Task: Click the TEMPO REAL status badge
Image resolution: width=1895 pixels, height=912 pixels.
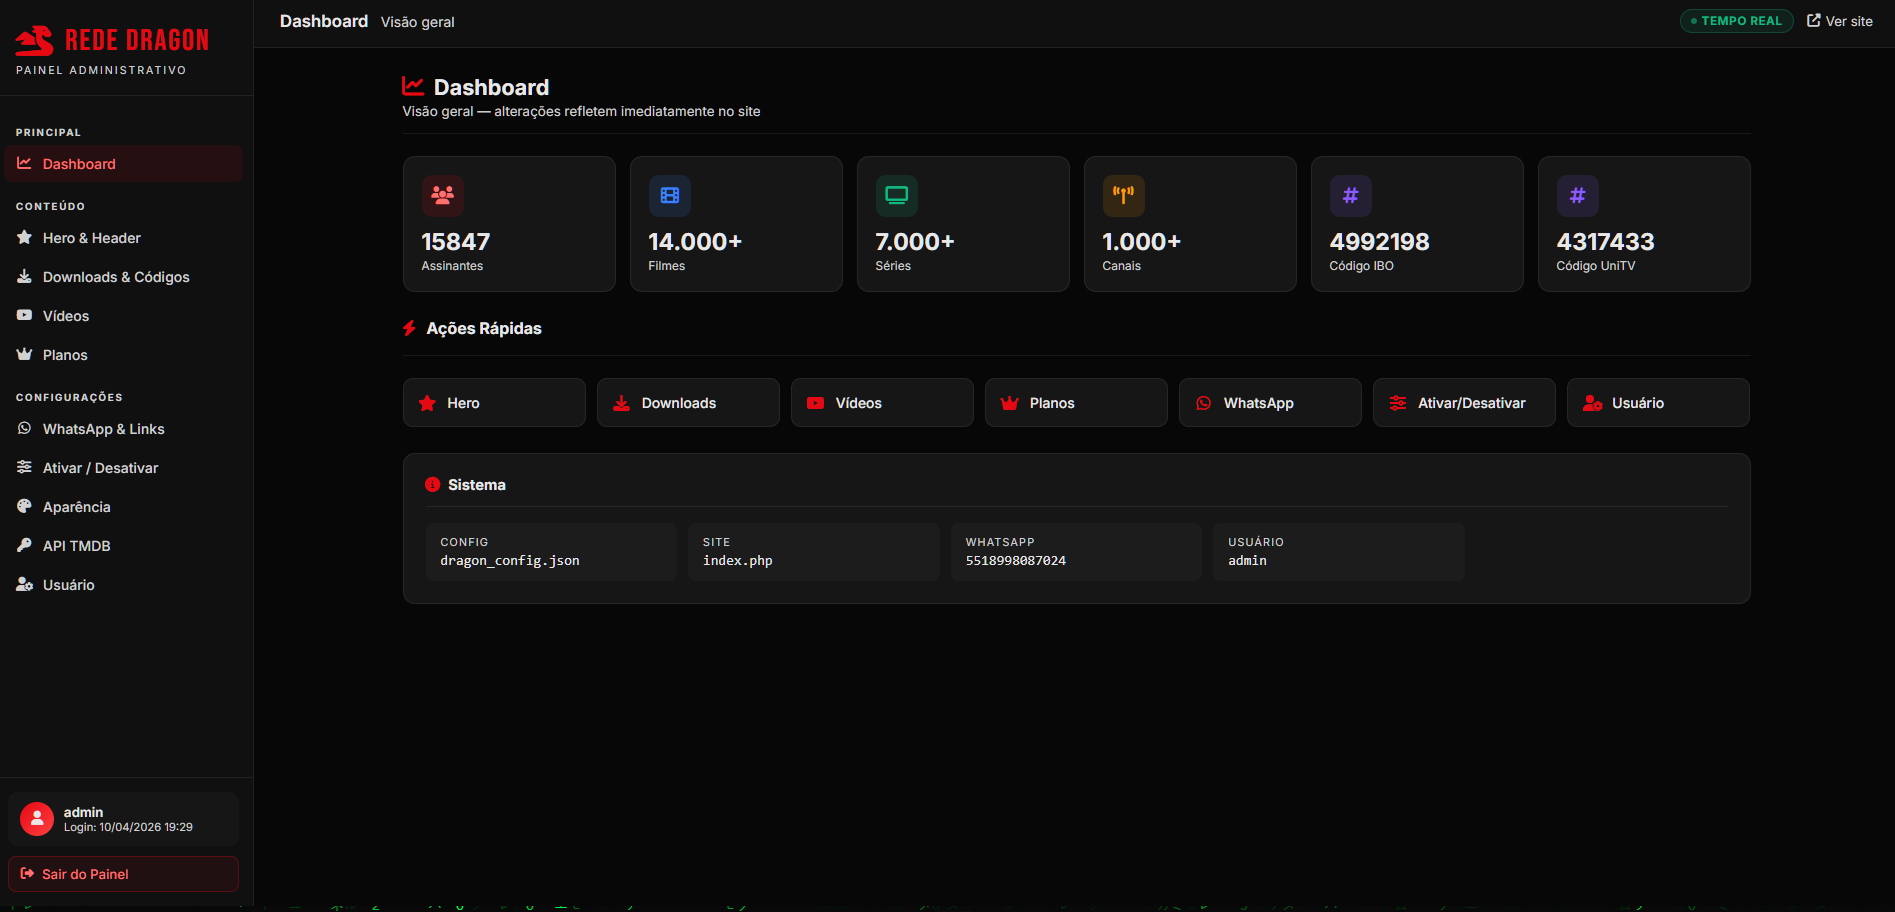Action: 1737,20
